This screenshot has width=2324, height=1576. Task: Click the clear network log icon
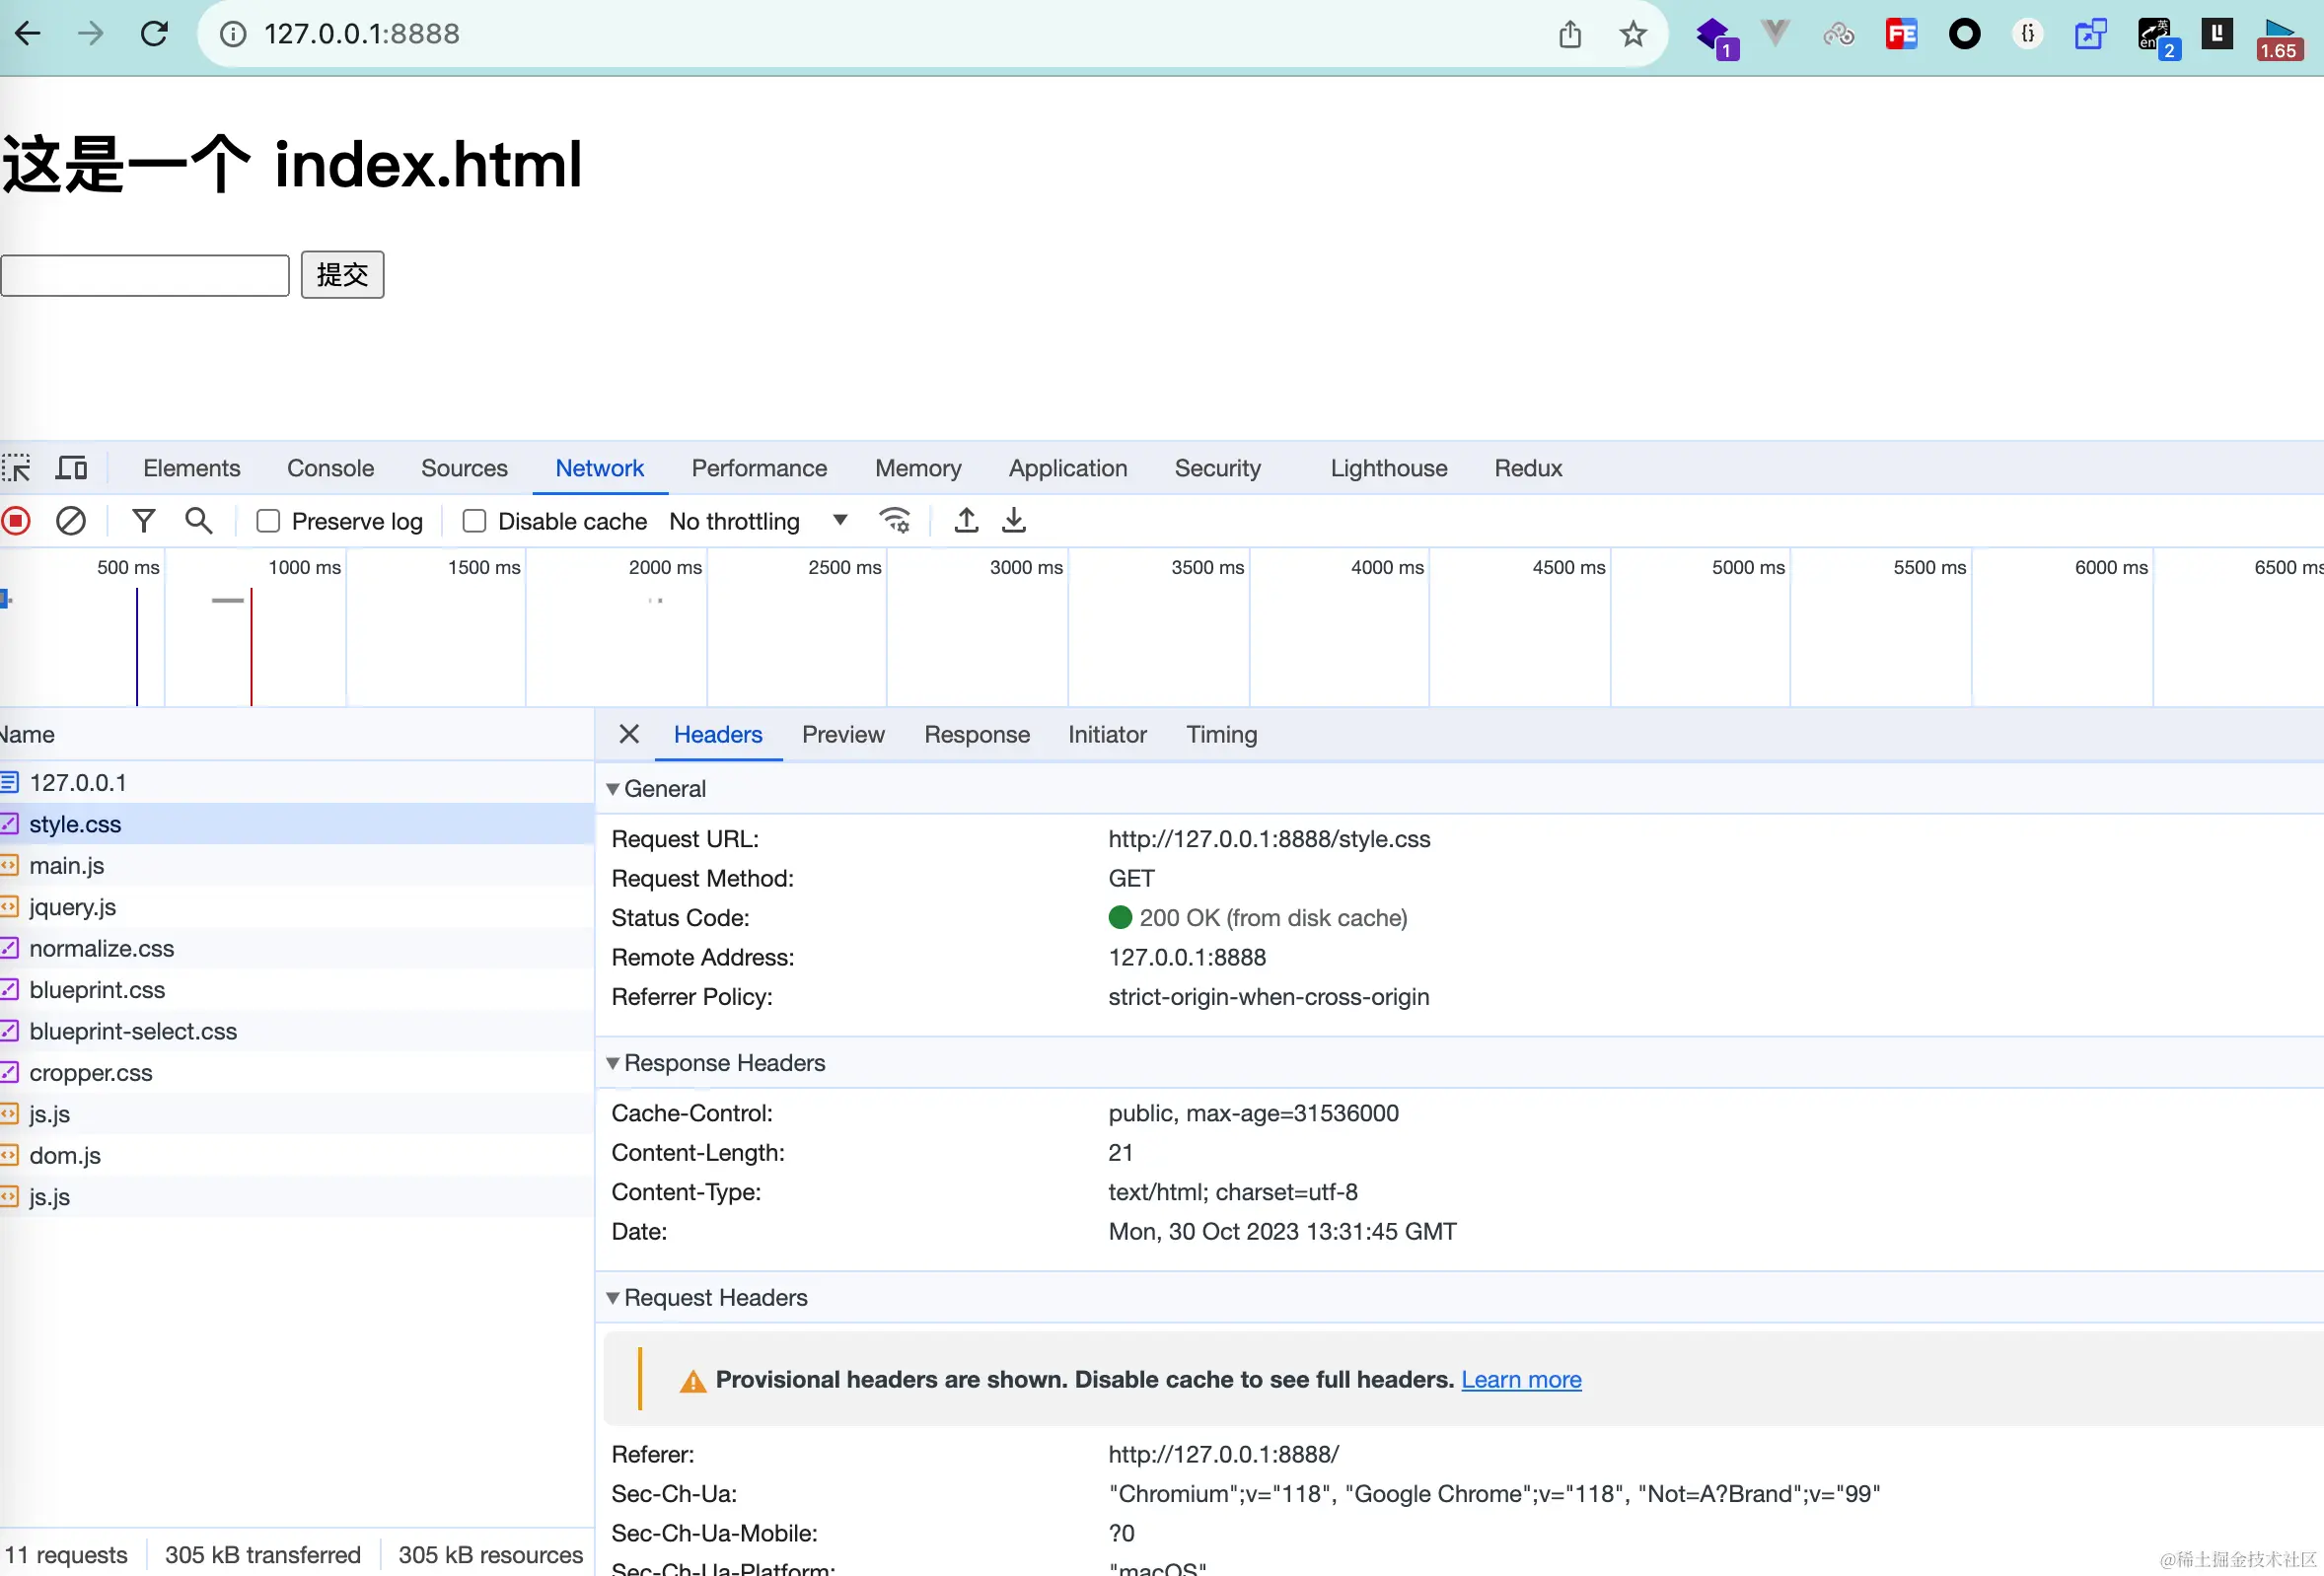pyautogui.click(x=70, y=521)
